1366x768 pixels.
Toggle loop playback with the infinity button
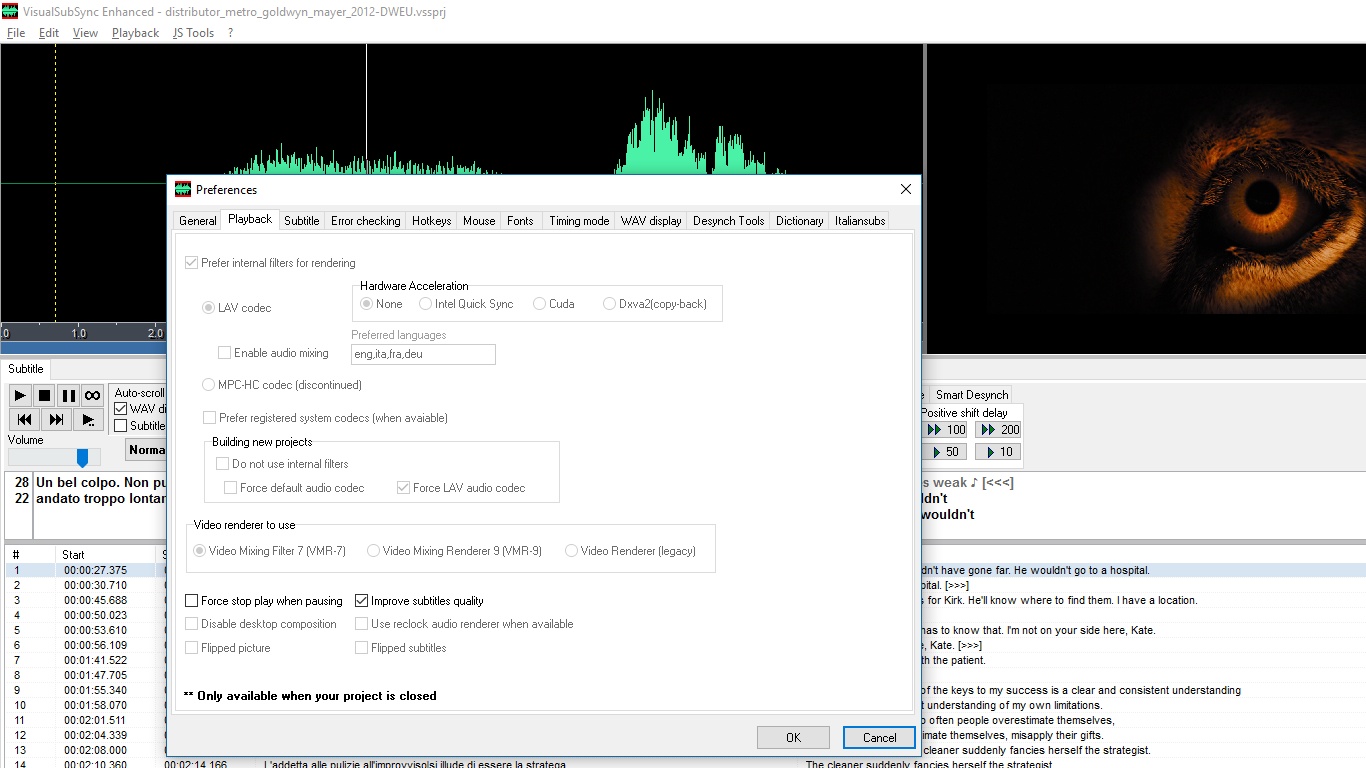tap(92, 396)
